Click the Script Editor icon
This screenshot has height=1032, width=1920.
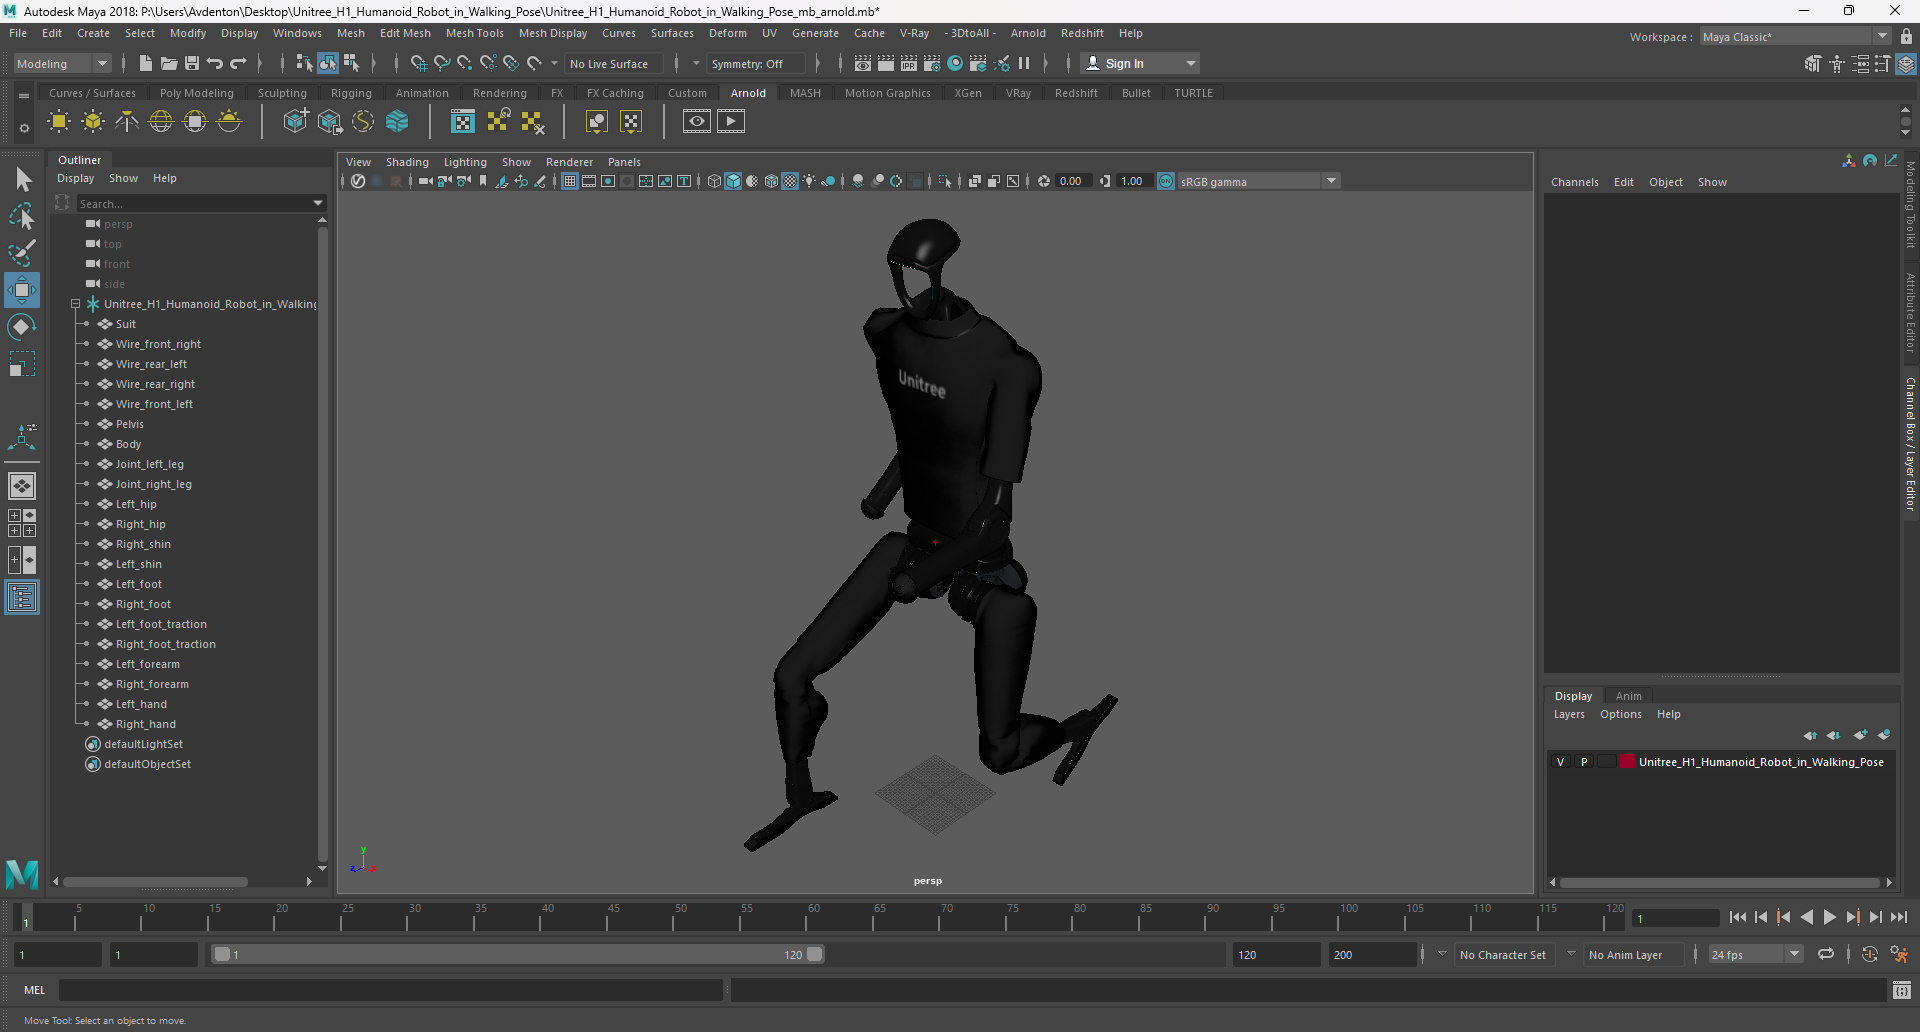coord(1902,990)
